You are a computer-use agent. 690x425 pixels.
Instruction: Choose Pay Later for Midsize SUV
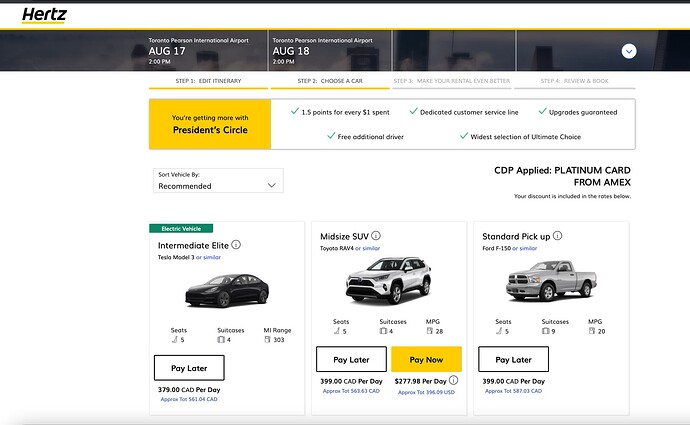351,359
